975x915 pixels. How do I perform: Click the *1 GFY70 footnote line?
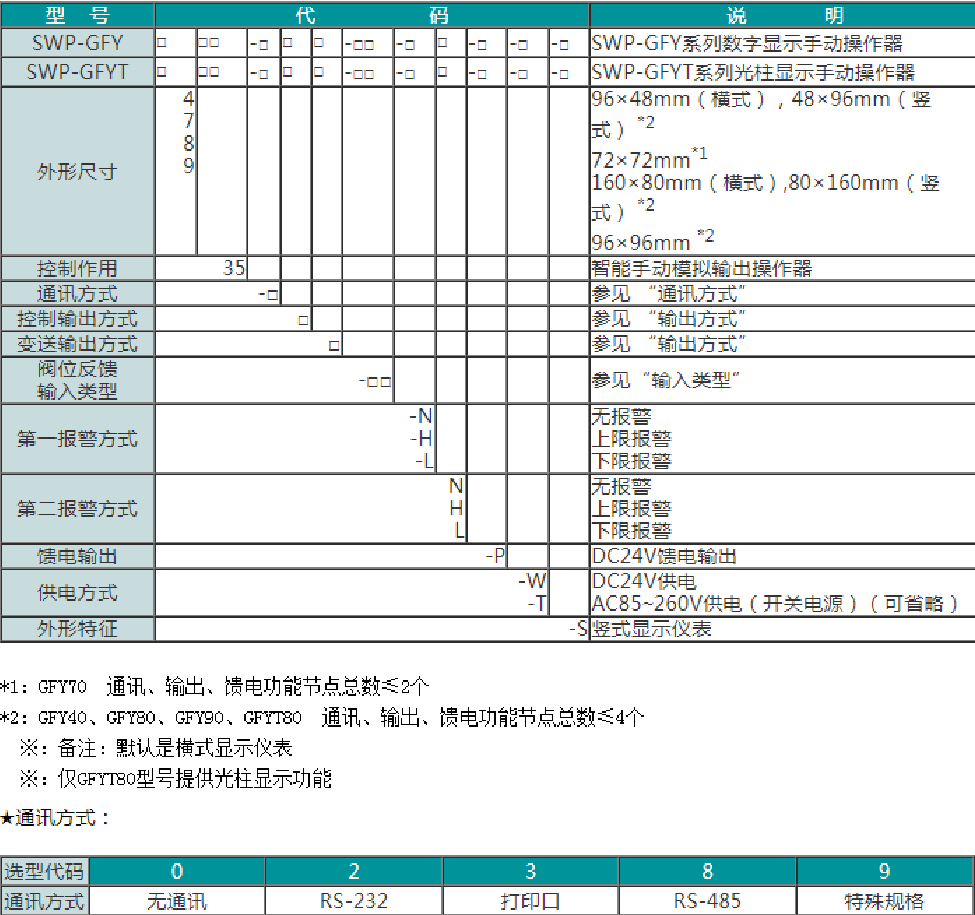(x=215, y=686)
